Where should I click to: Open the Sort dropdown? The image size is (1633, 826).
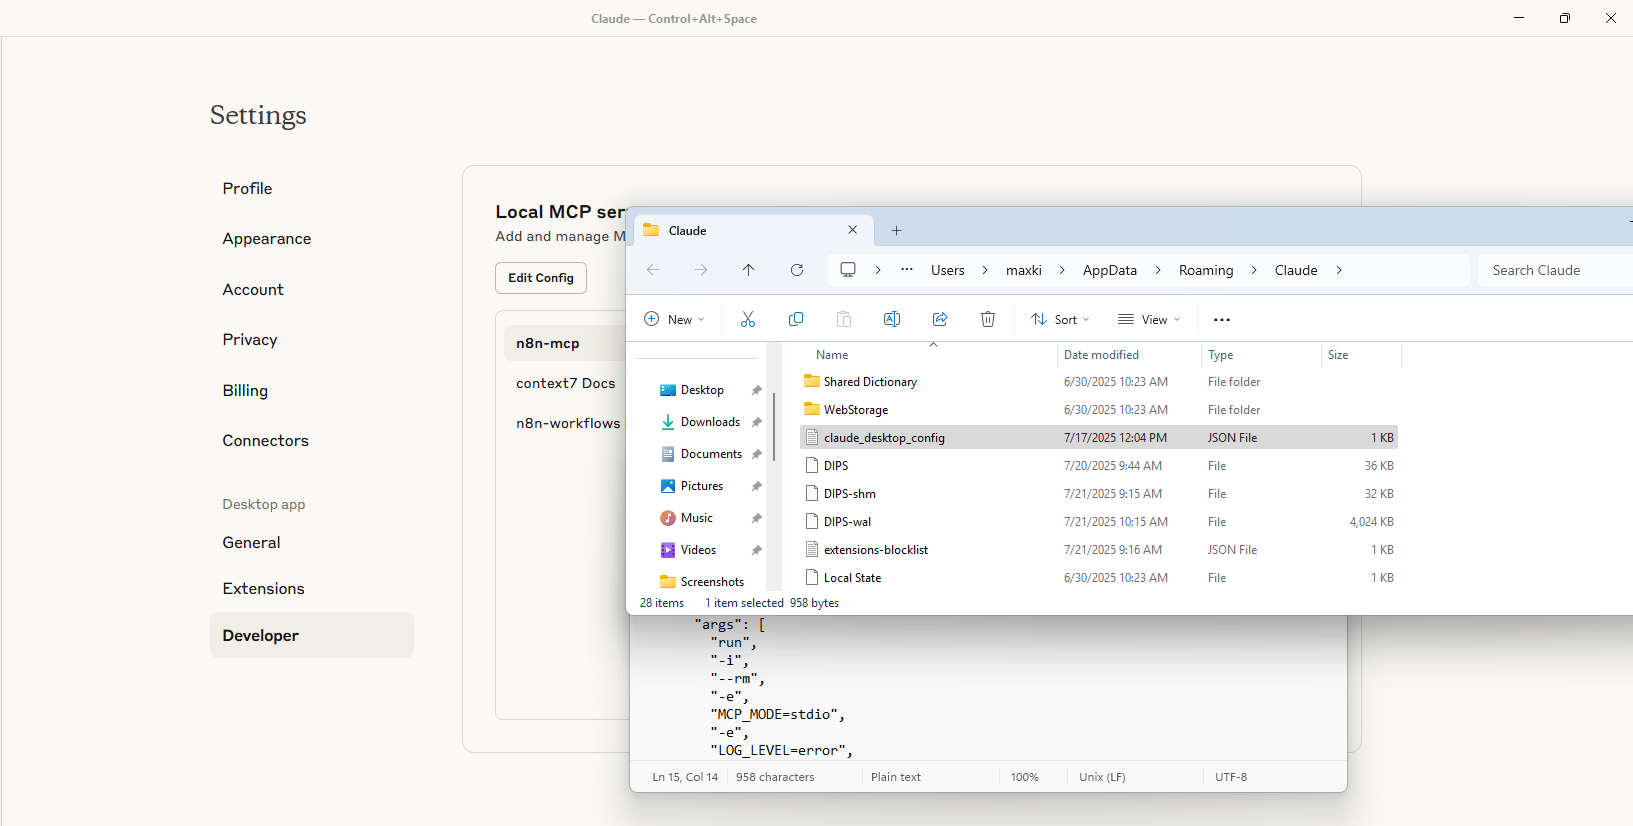coord(1060,320)
